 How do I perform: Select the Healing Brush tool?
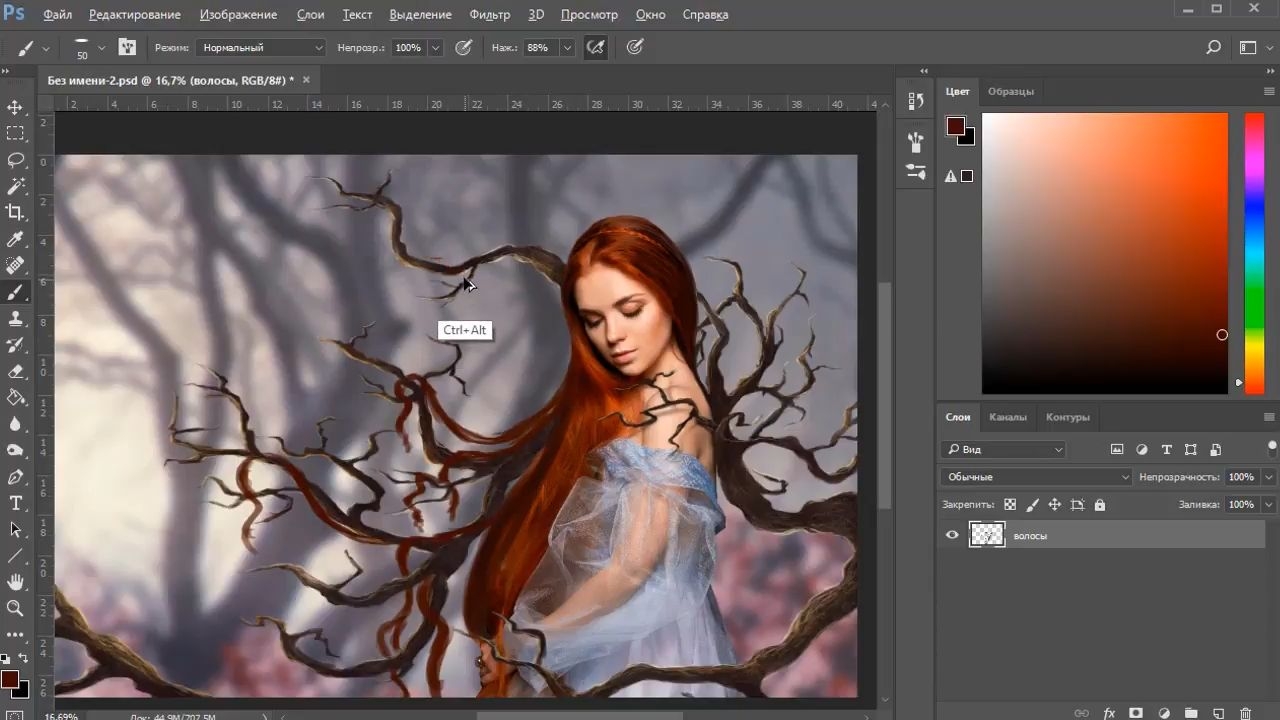point(15,265)
